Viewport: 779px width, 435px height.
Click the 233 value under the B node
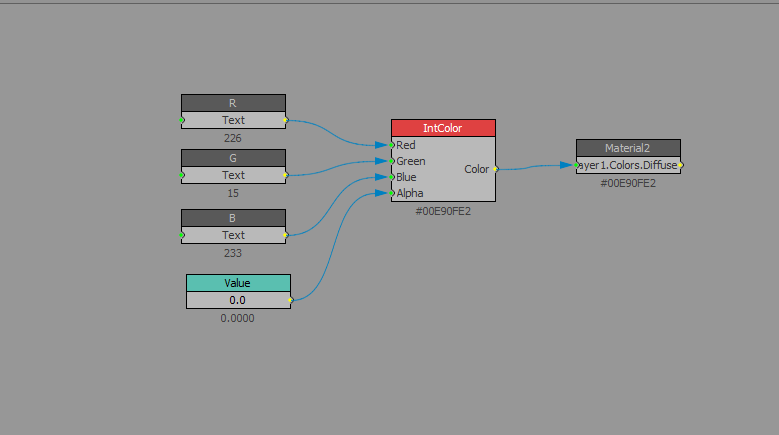tap(233, 253)
